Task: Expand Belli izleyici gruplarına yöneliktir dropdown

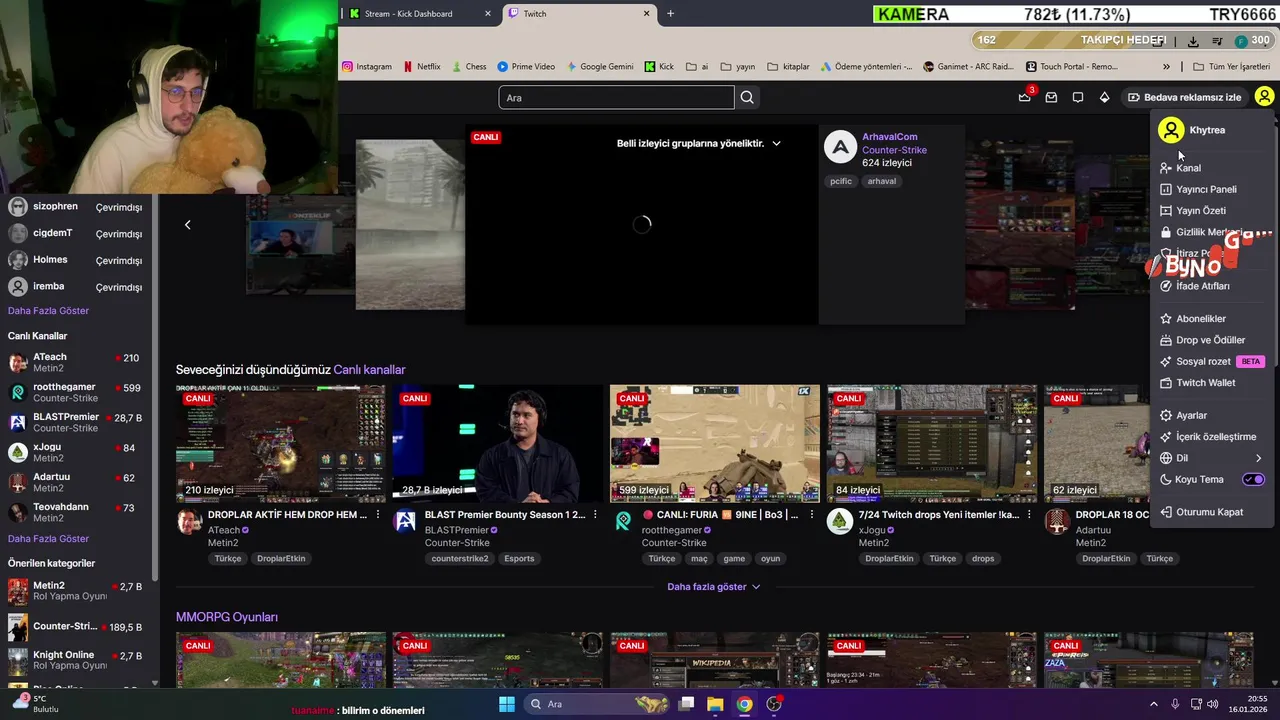Action: click(x=699, y=143)
